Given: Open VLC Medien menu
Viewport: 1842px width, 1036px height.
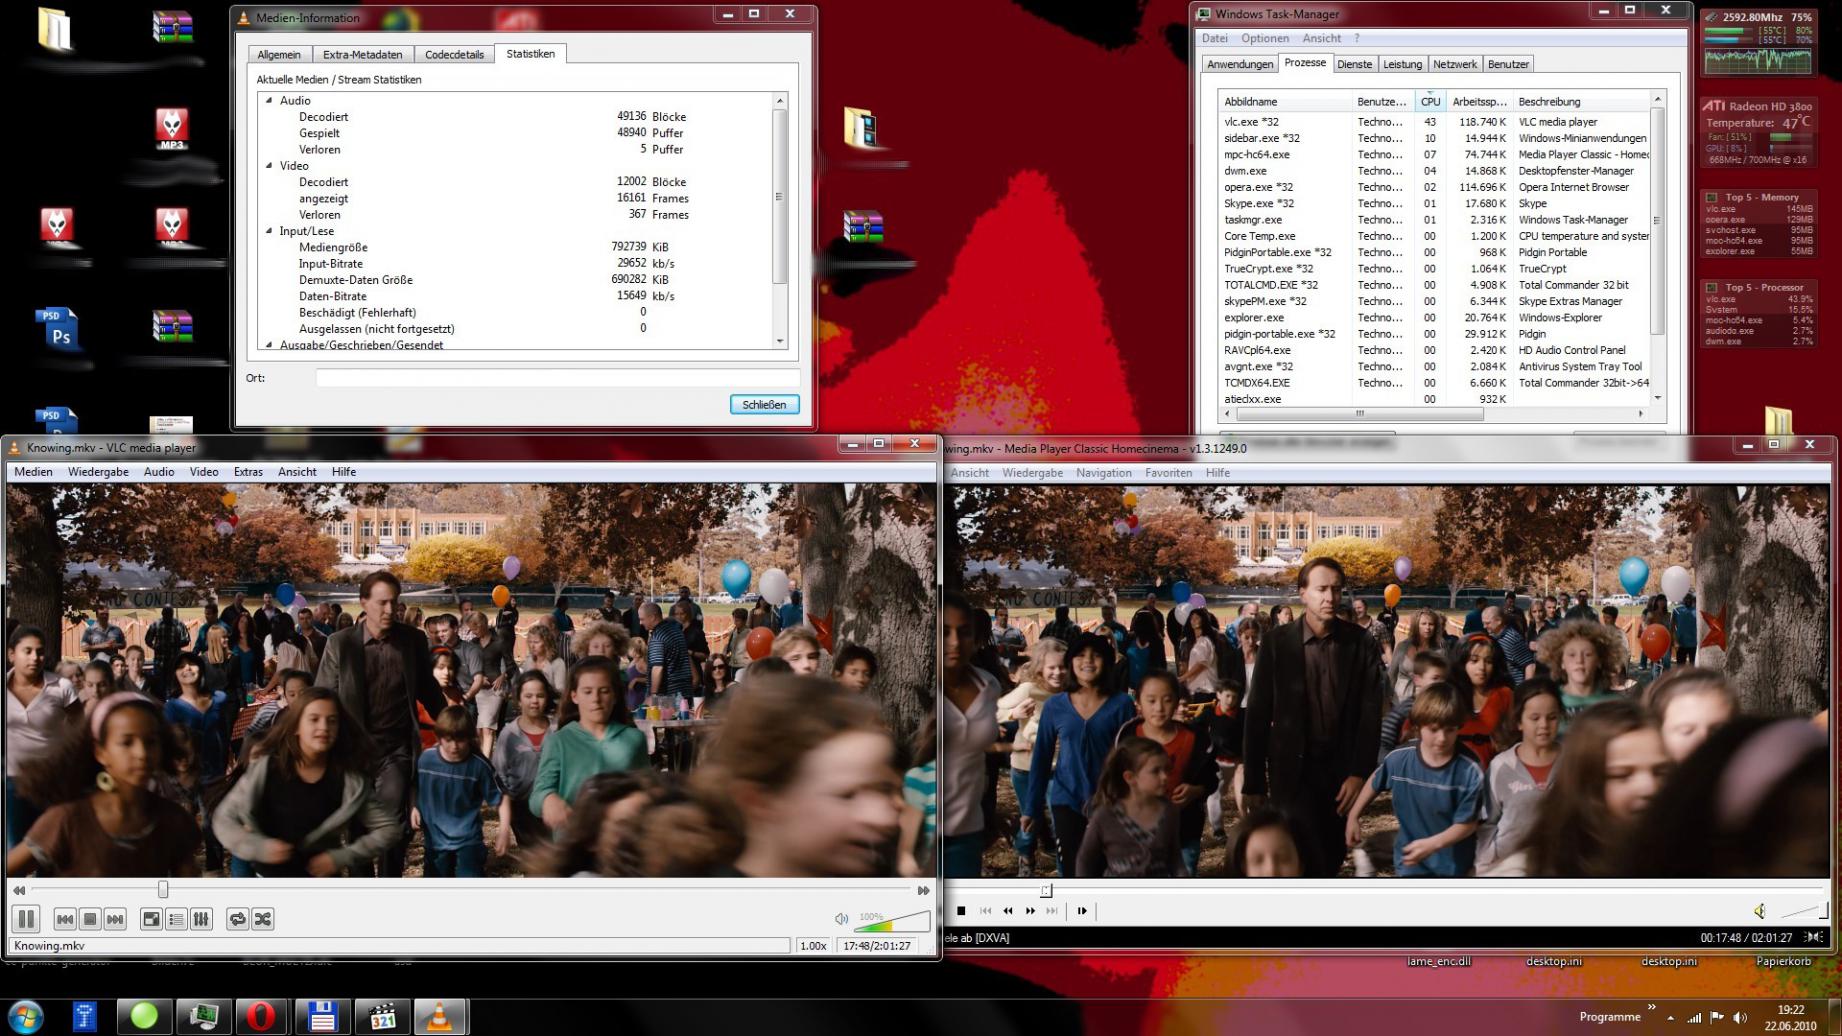Looking at the screenshot, I should (33, 472).
